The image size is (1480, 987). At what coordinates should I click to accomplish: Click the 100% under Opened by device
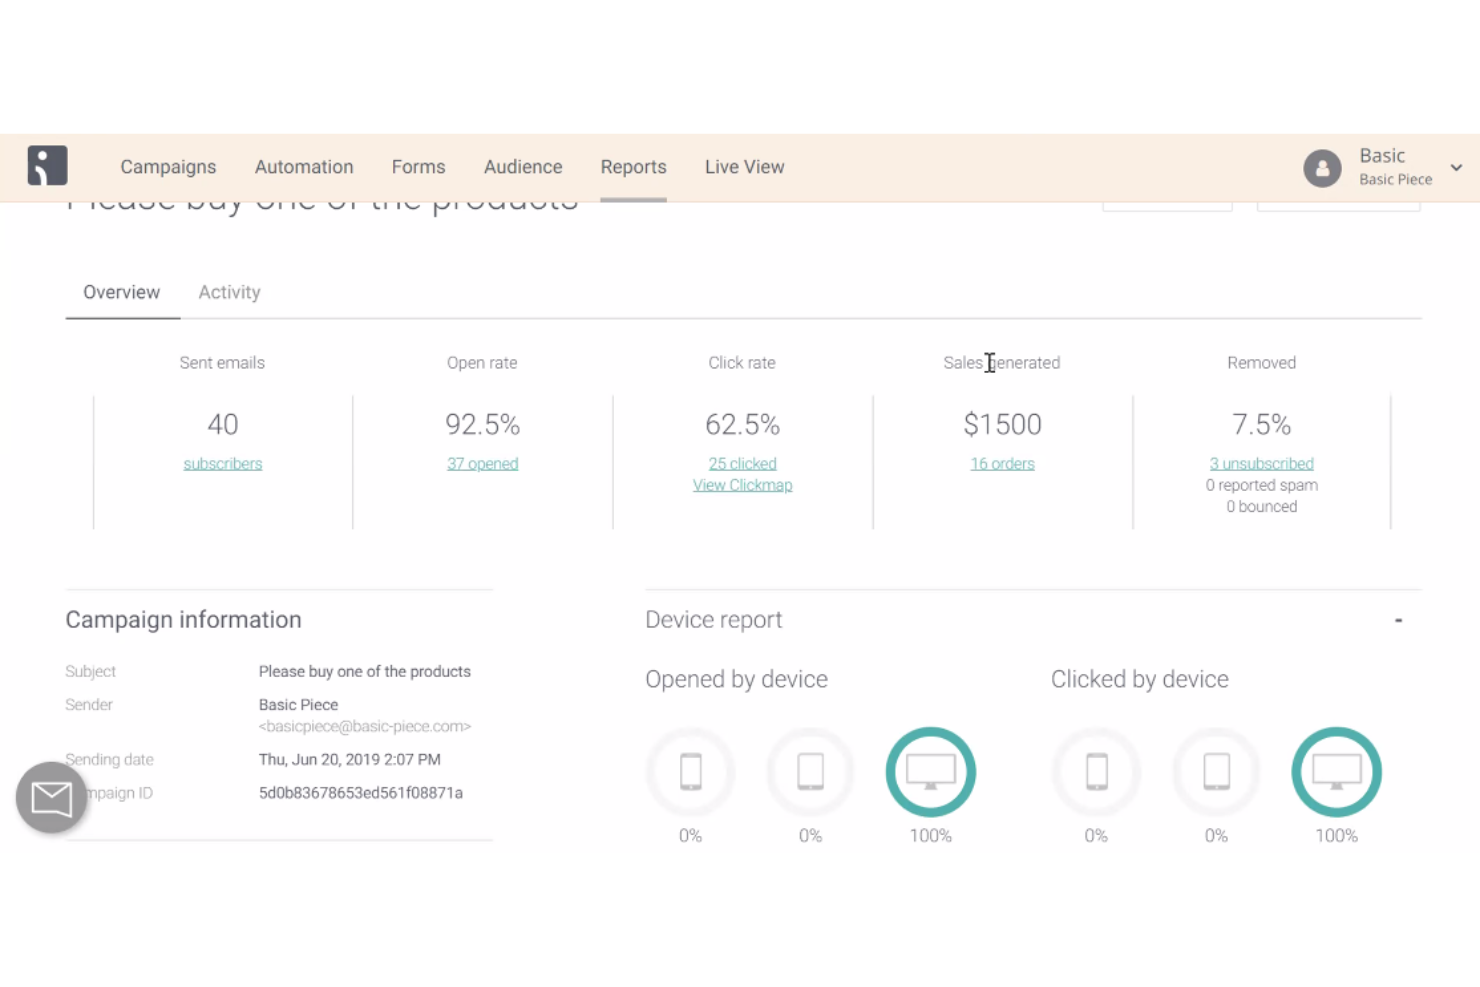point(931,836)
